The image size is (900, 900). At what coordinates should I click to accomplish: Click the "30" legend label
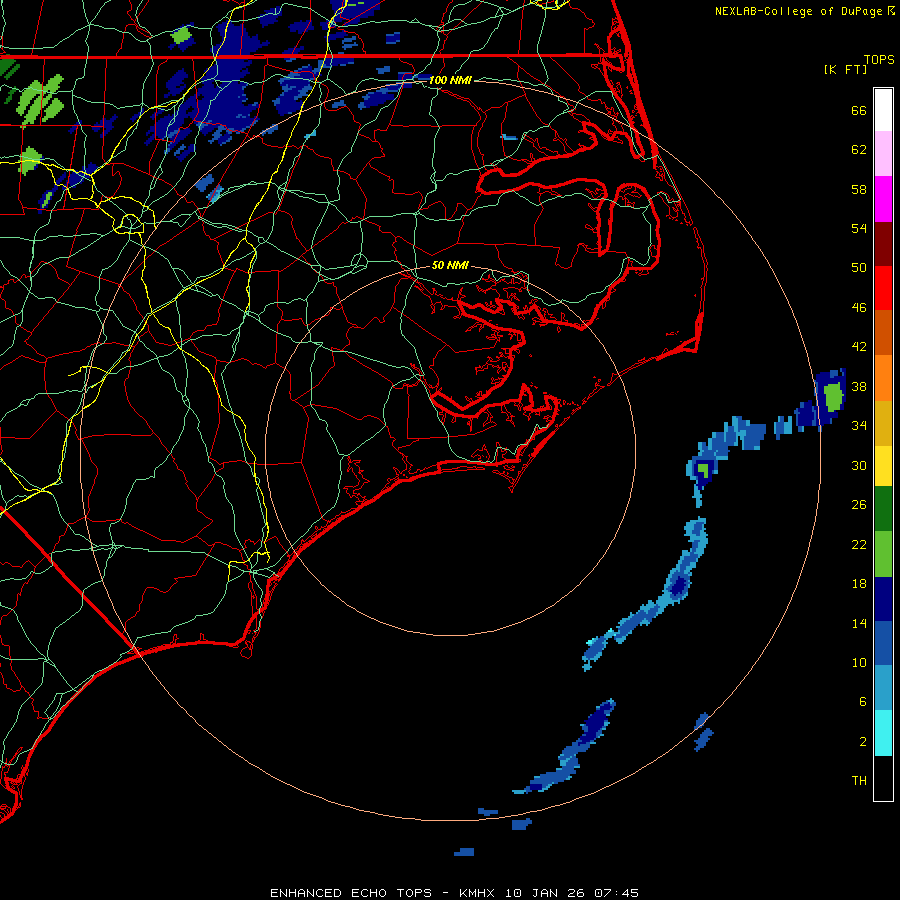859,465
